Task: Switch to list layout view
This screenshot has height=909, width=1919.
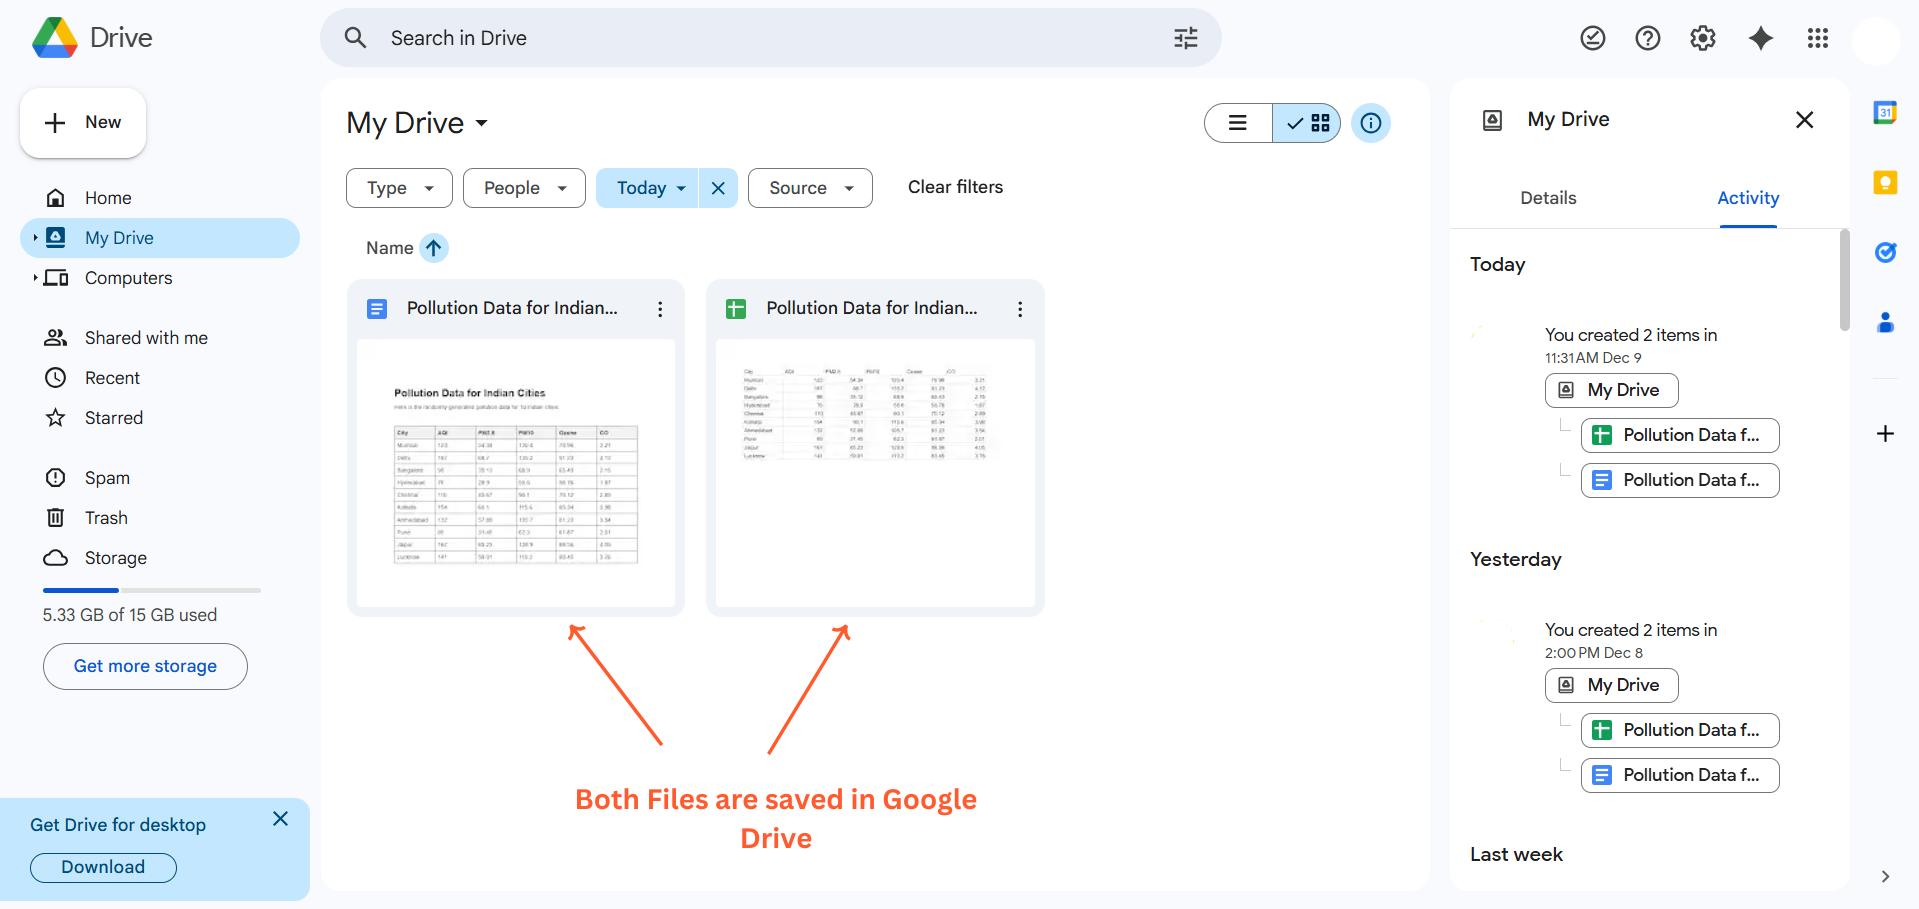Action: [x=1238, y=123]
